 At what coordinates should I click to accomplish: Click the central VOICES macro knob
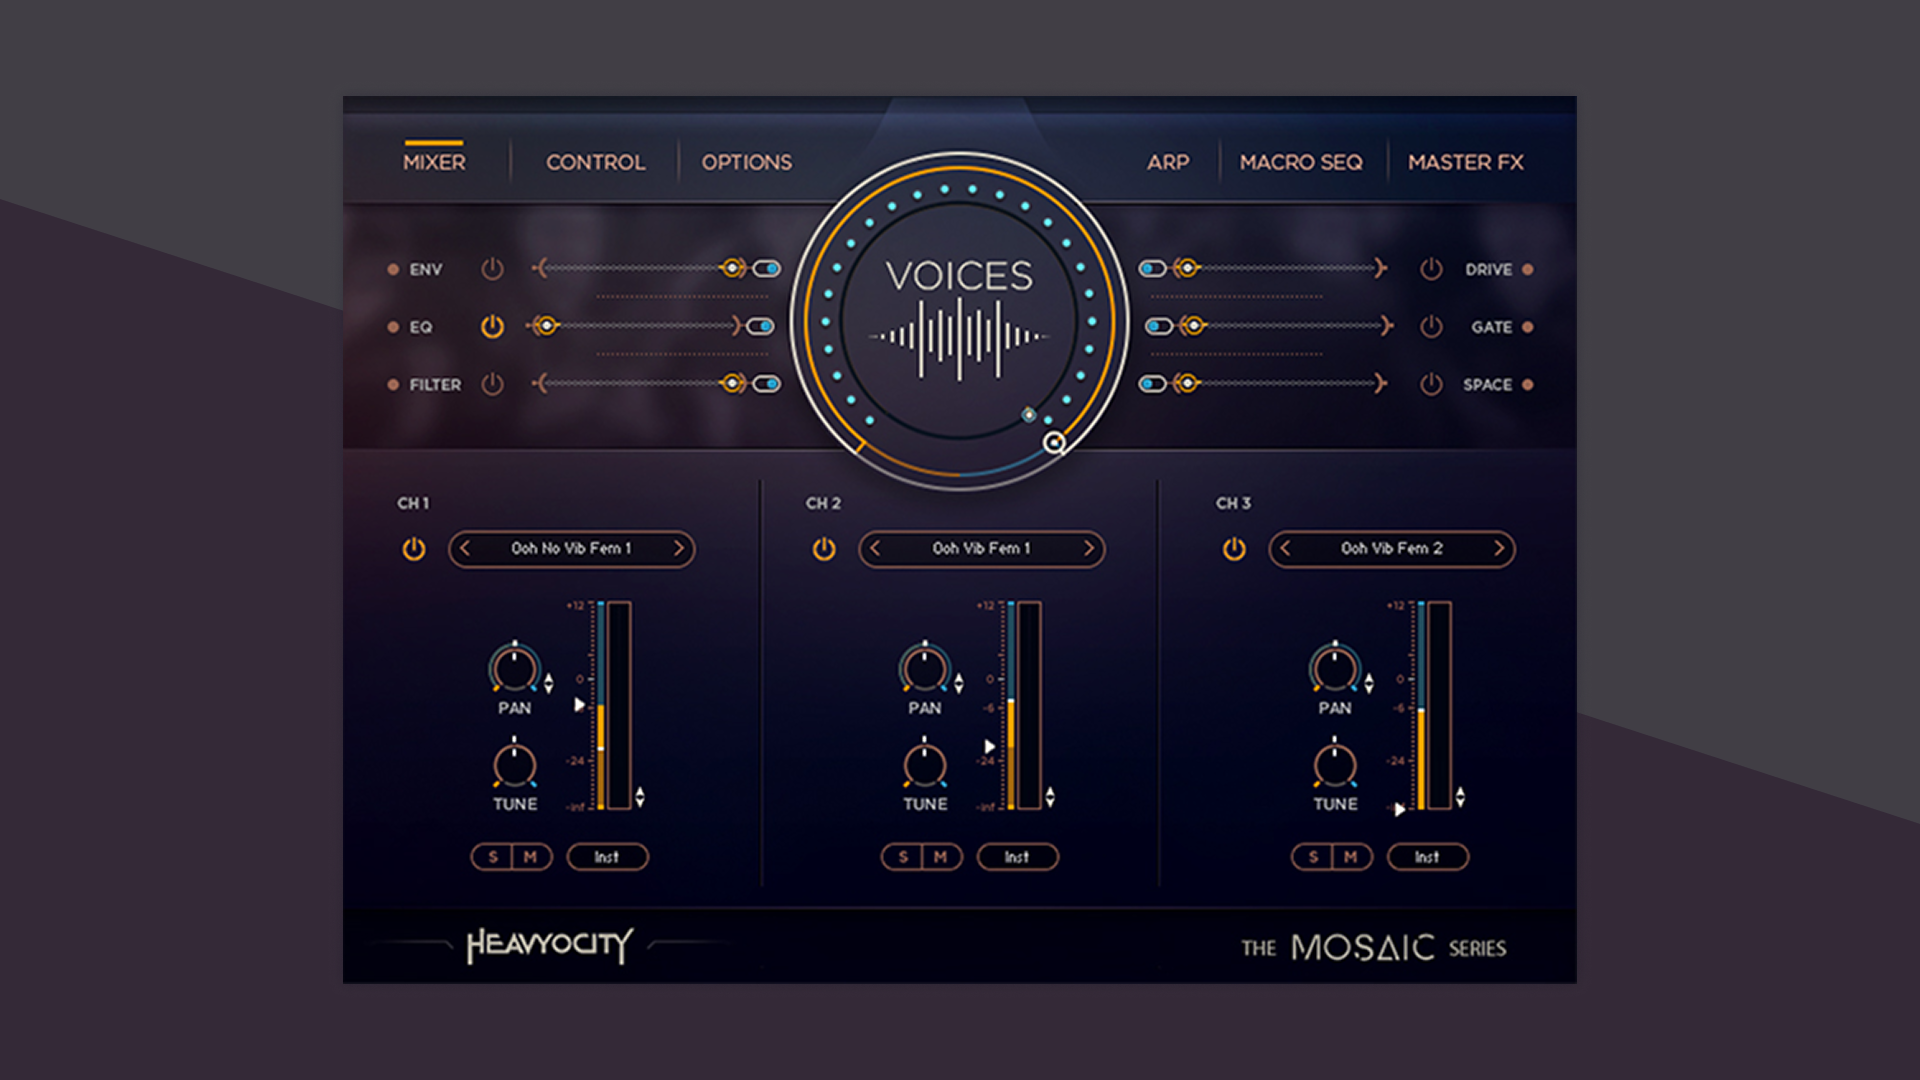(958, 318)
